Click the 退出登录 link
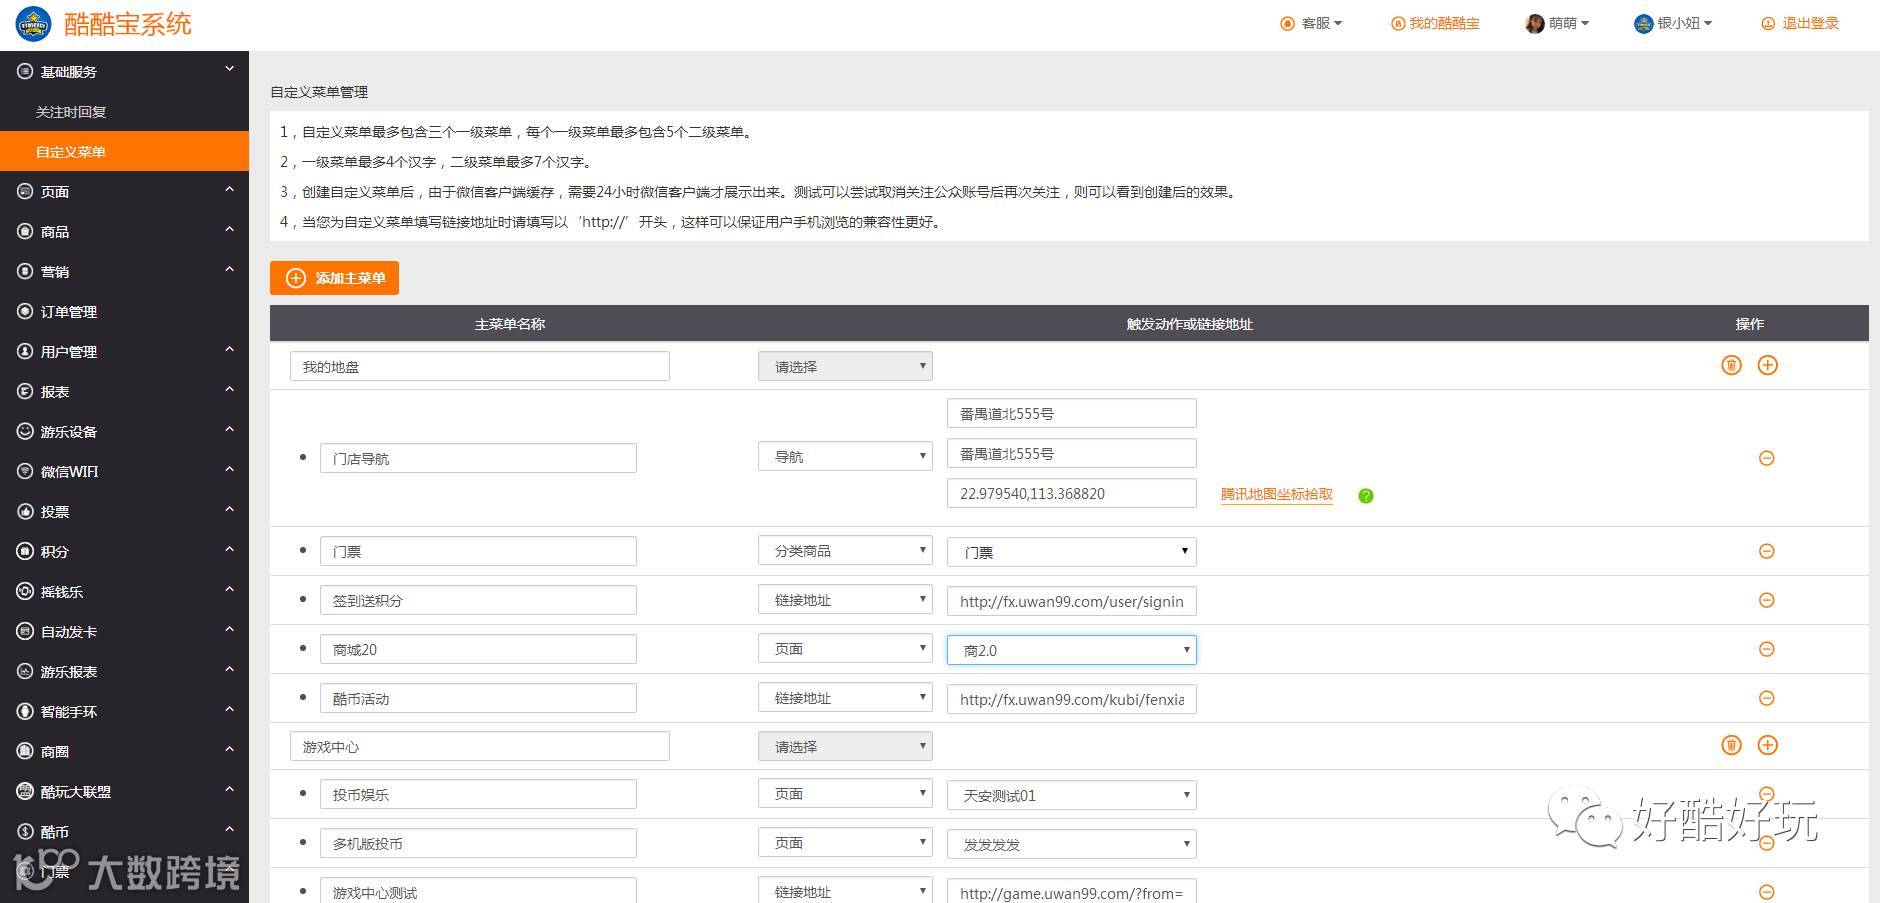 tap(1800, 24)
